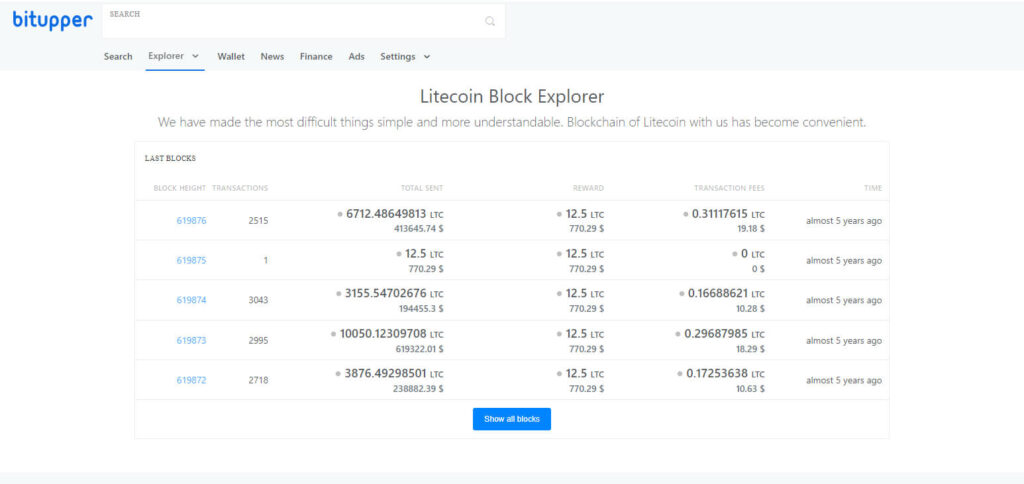This screenshot has width=1024, height=484.
Task: Select the 194455.3 $ amount
Action: 421,309
